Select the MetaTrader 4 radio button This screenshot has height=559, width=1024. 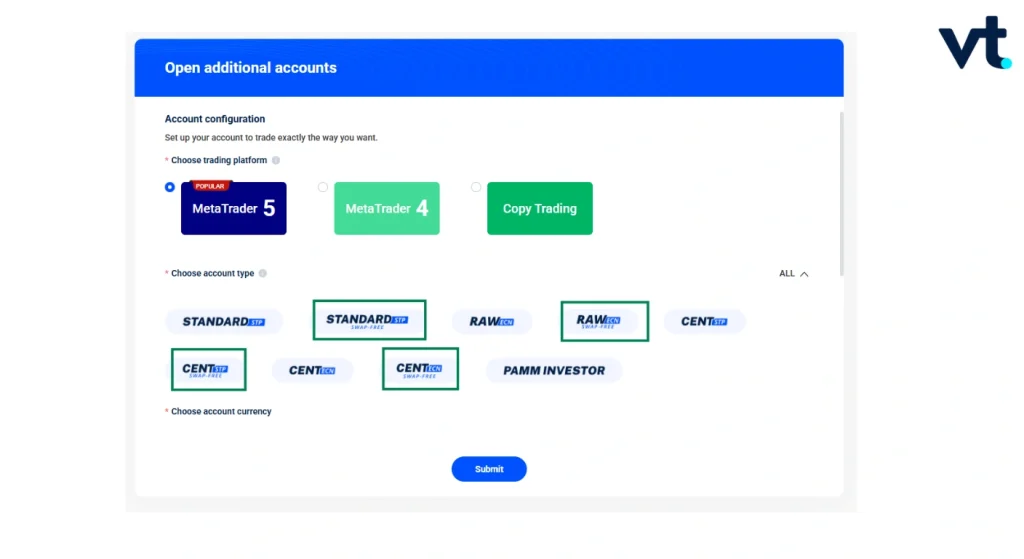coord(323,187)
